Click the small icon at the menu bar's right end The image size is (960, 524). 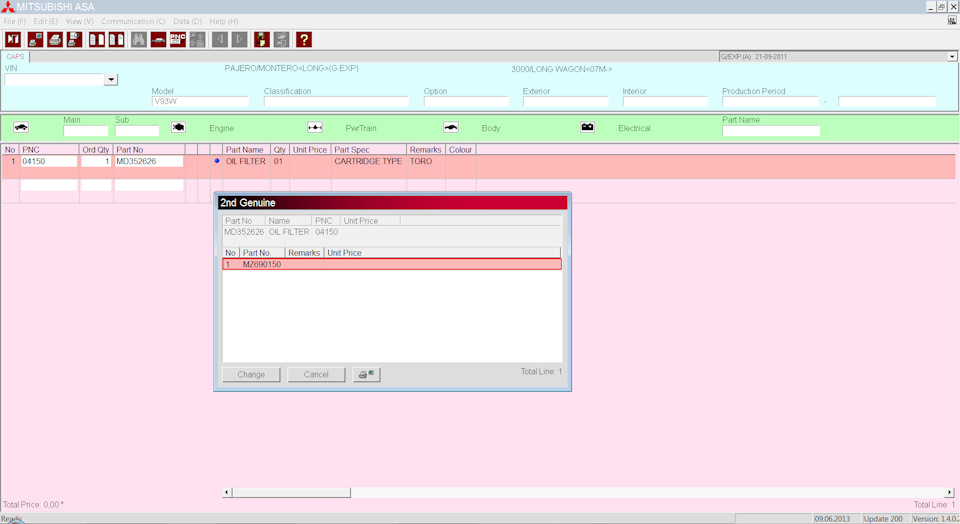[x=952, y=21]
